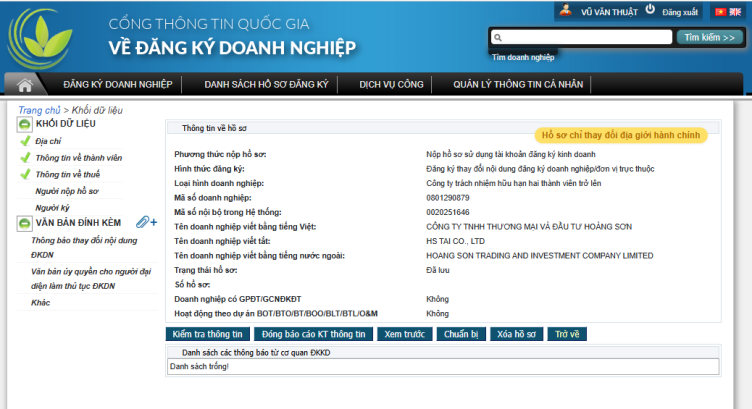
Task: Select Người nộp hồ sơ in sidebar
Action: pyautogui.click(x=66, y=190)
